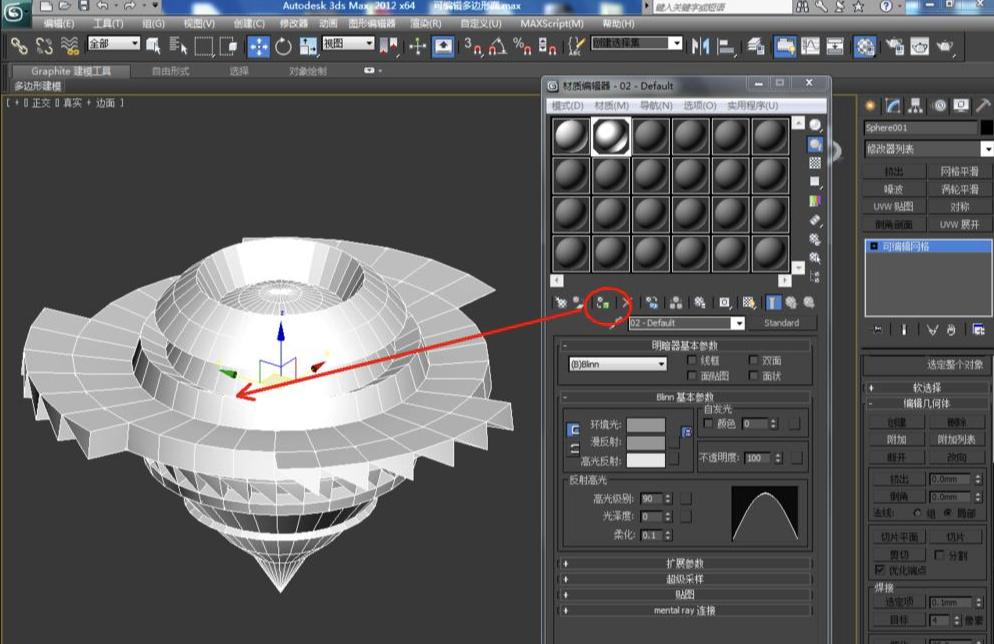Viewport: 994px width, 644px height.
Task: Click the 附加列表 attach list button
Action: (x=956, y=439)
